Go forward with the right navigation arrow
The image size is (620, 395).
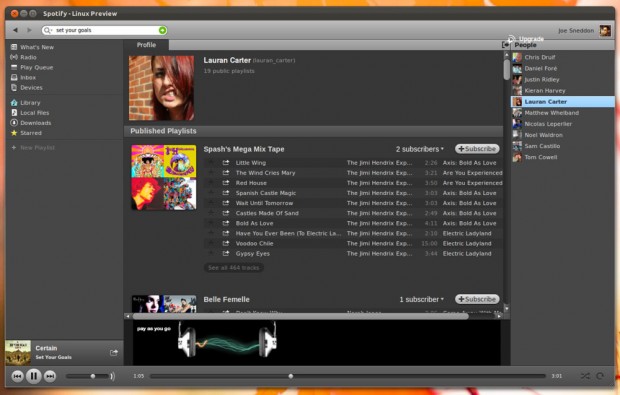(29, 30)
